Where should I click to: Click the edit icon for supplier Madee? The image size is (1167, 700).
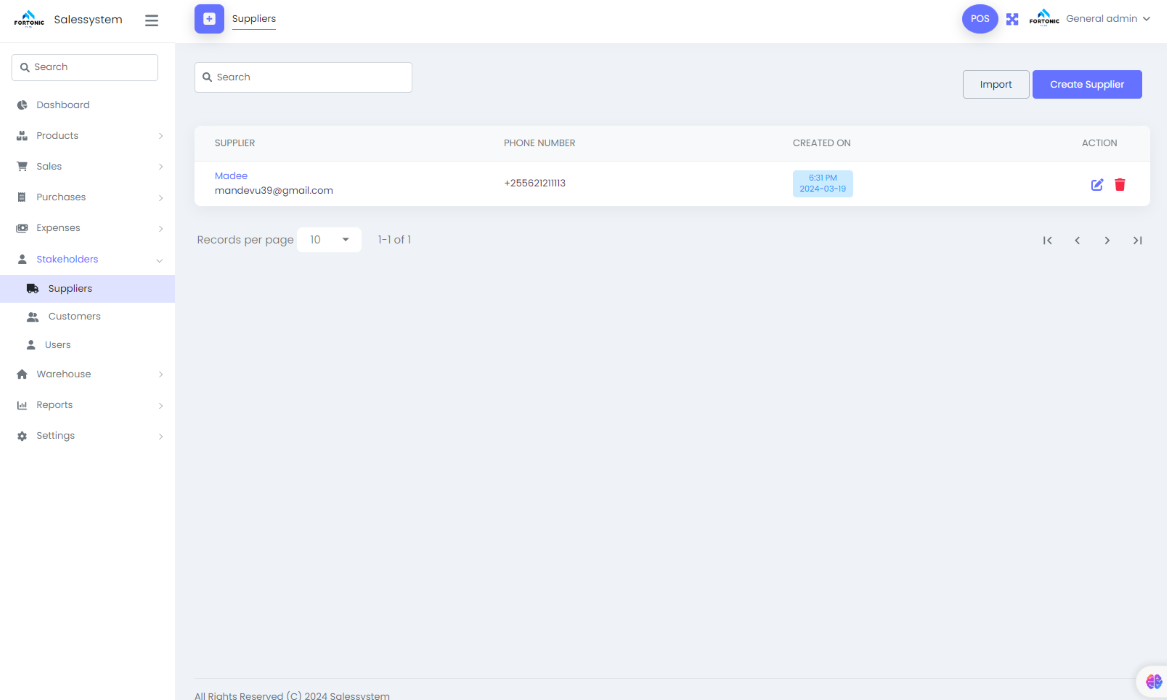(x=1097, y=185)
